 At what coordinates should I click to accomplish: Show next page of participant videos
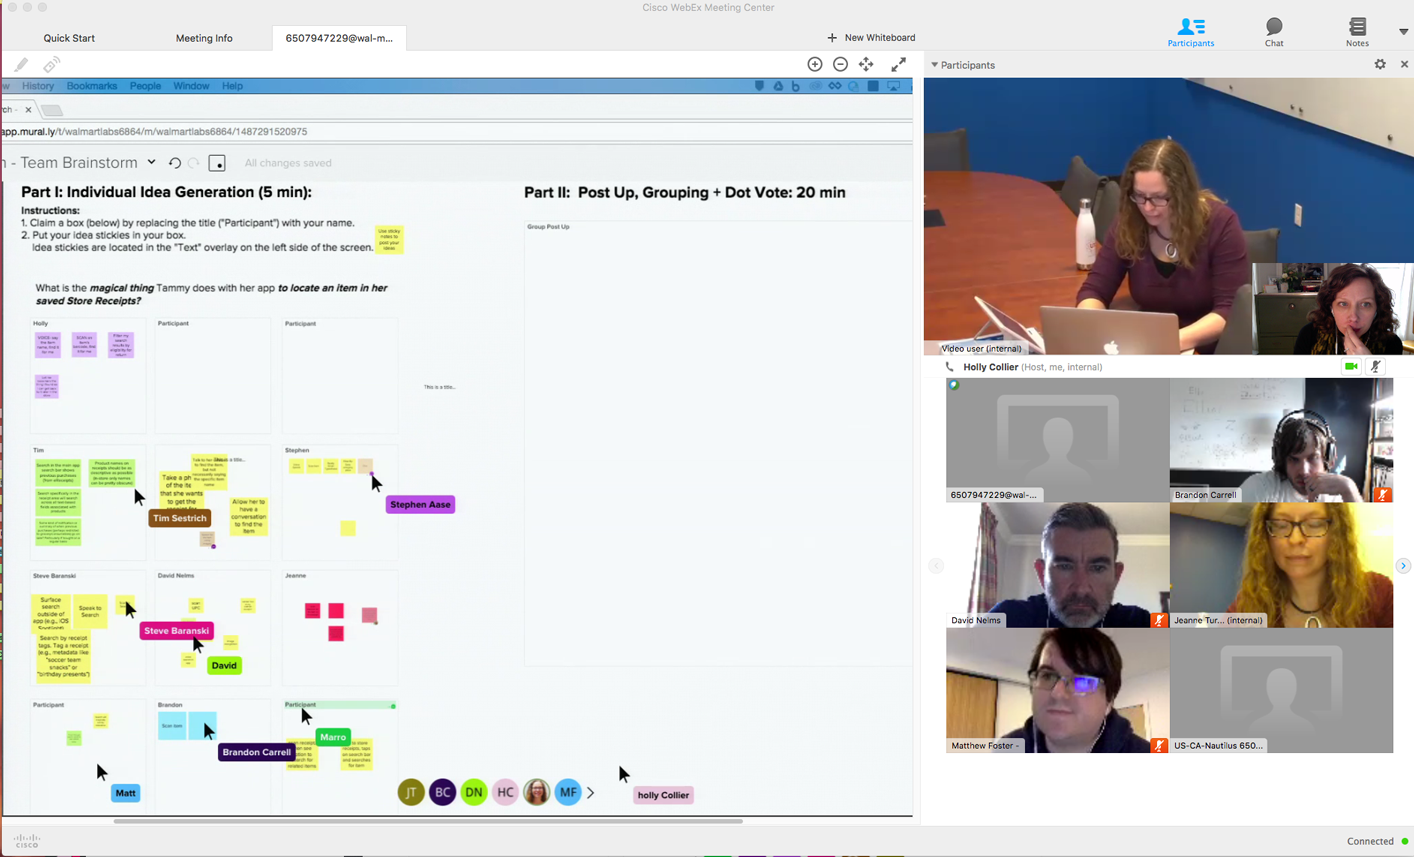(x=1403, y=566)
